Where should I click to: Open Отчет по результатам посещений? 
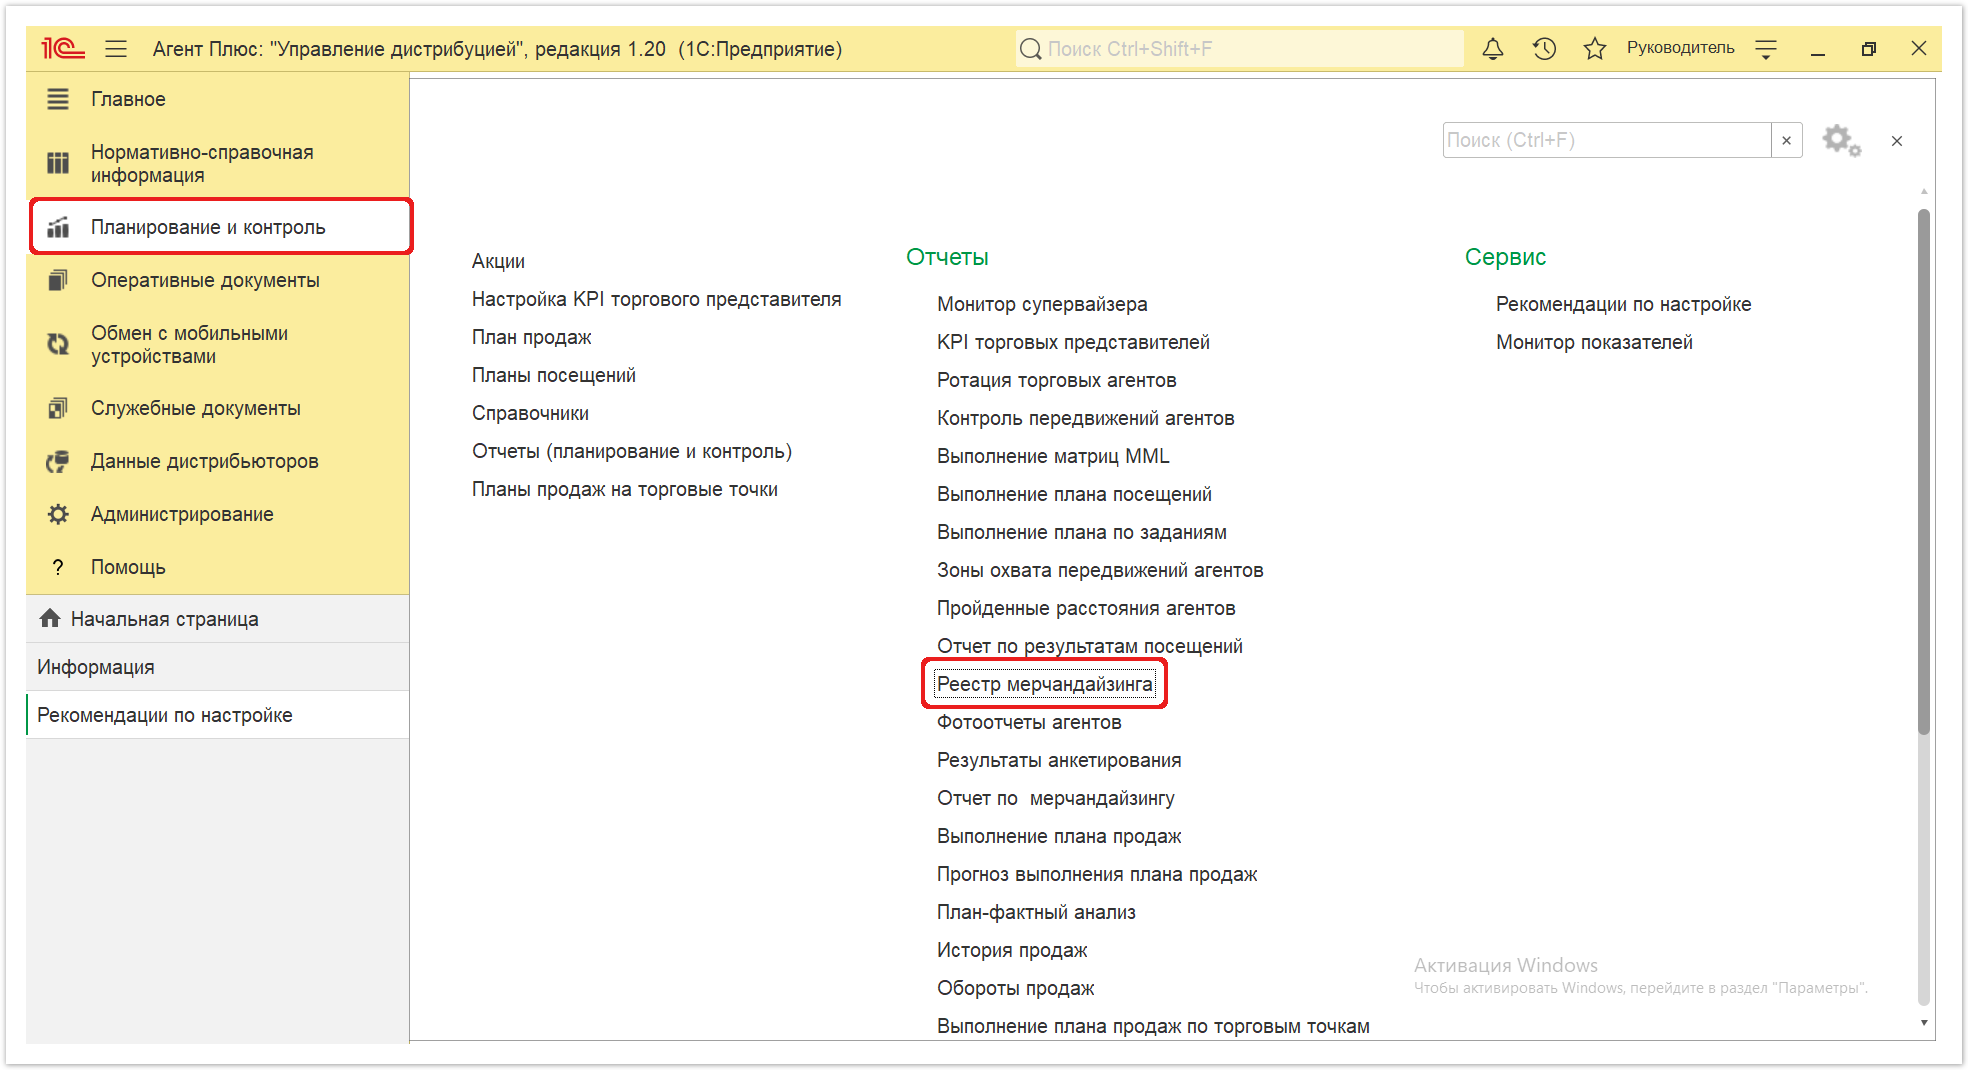(1089, 646)
